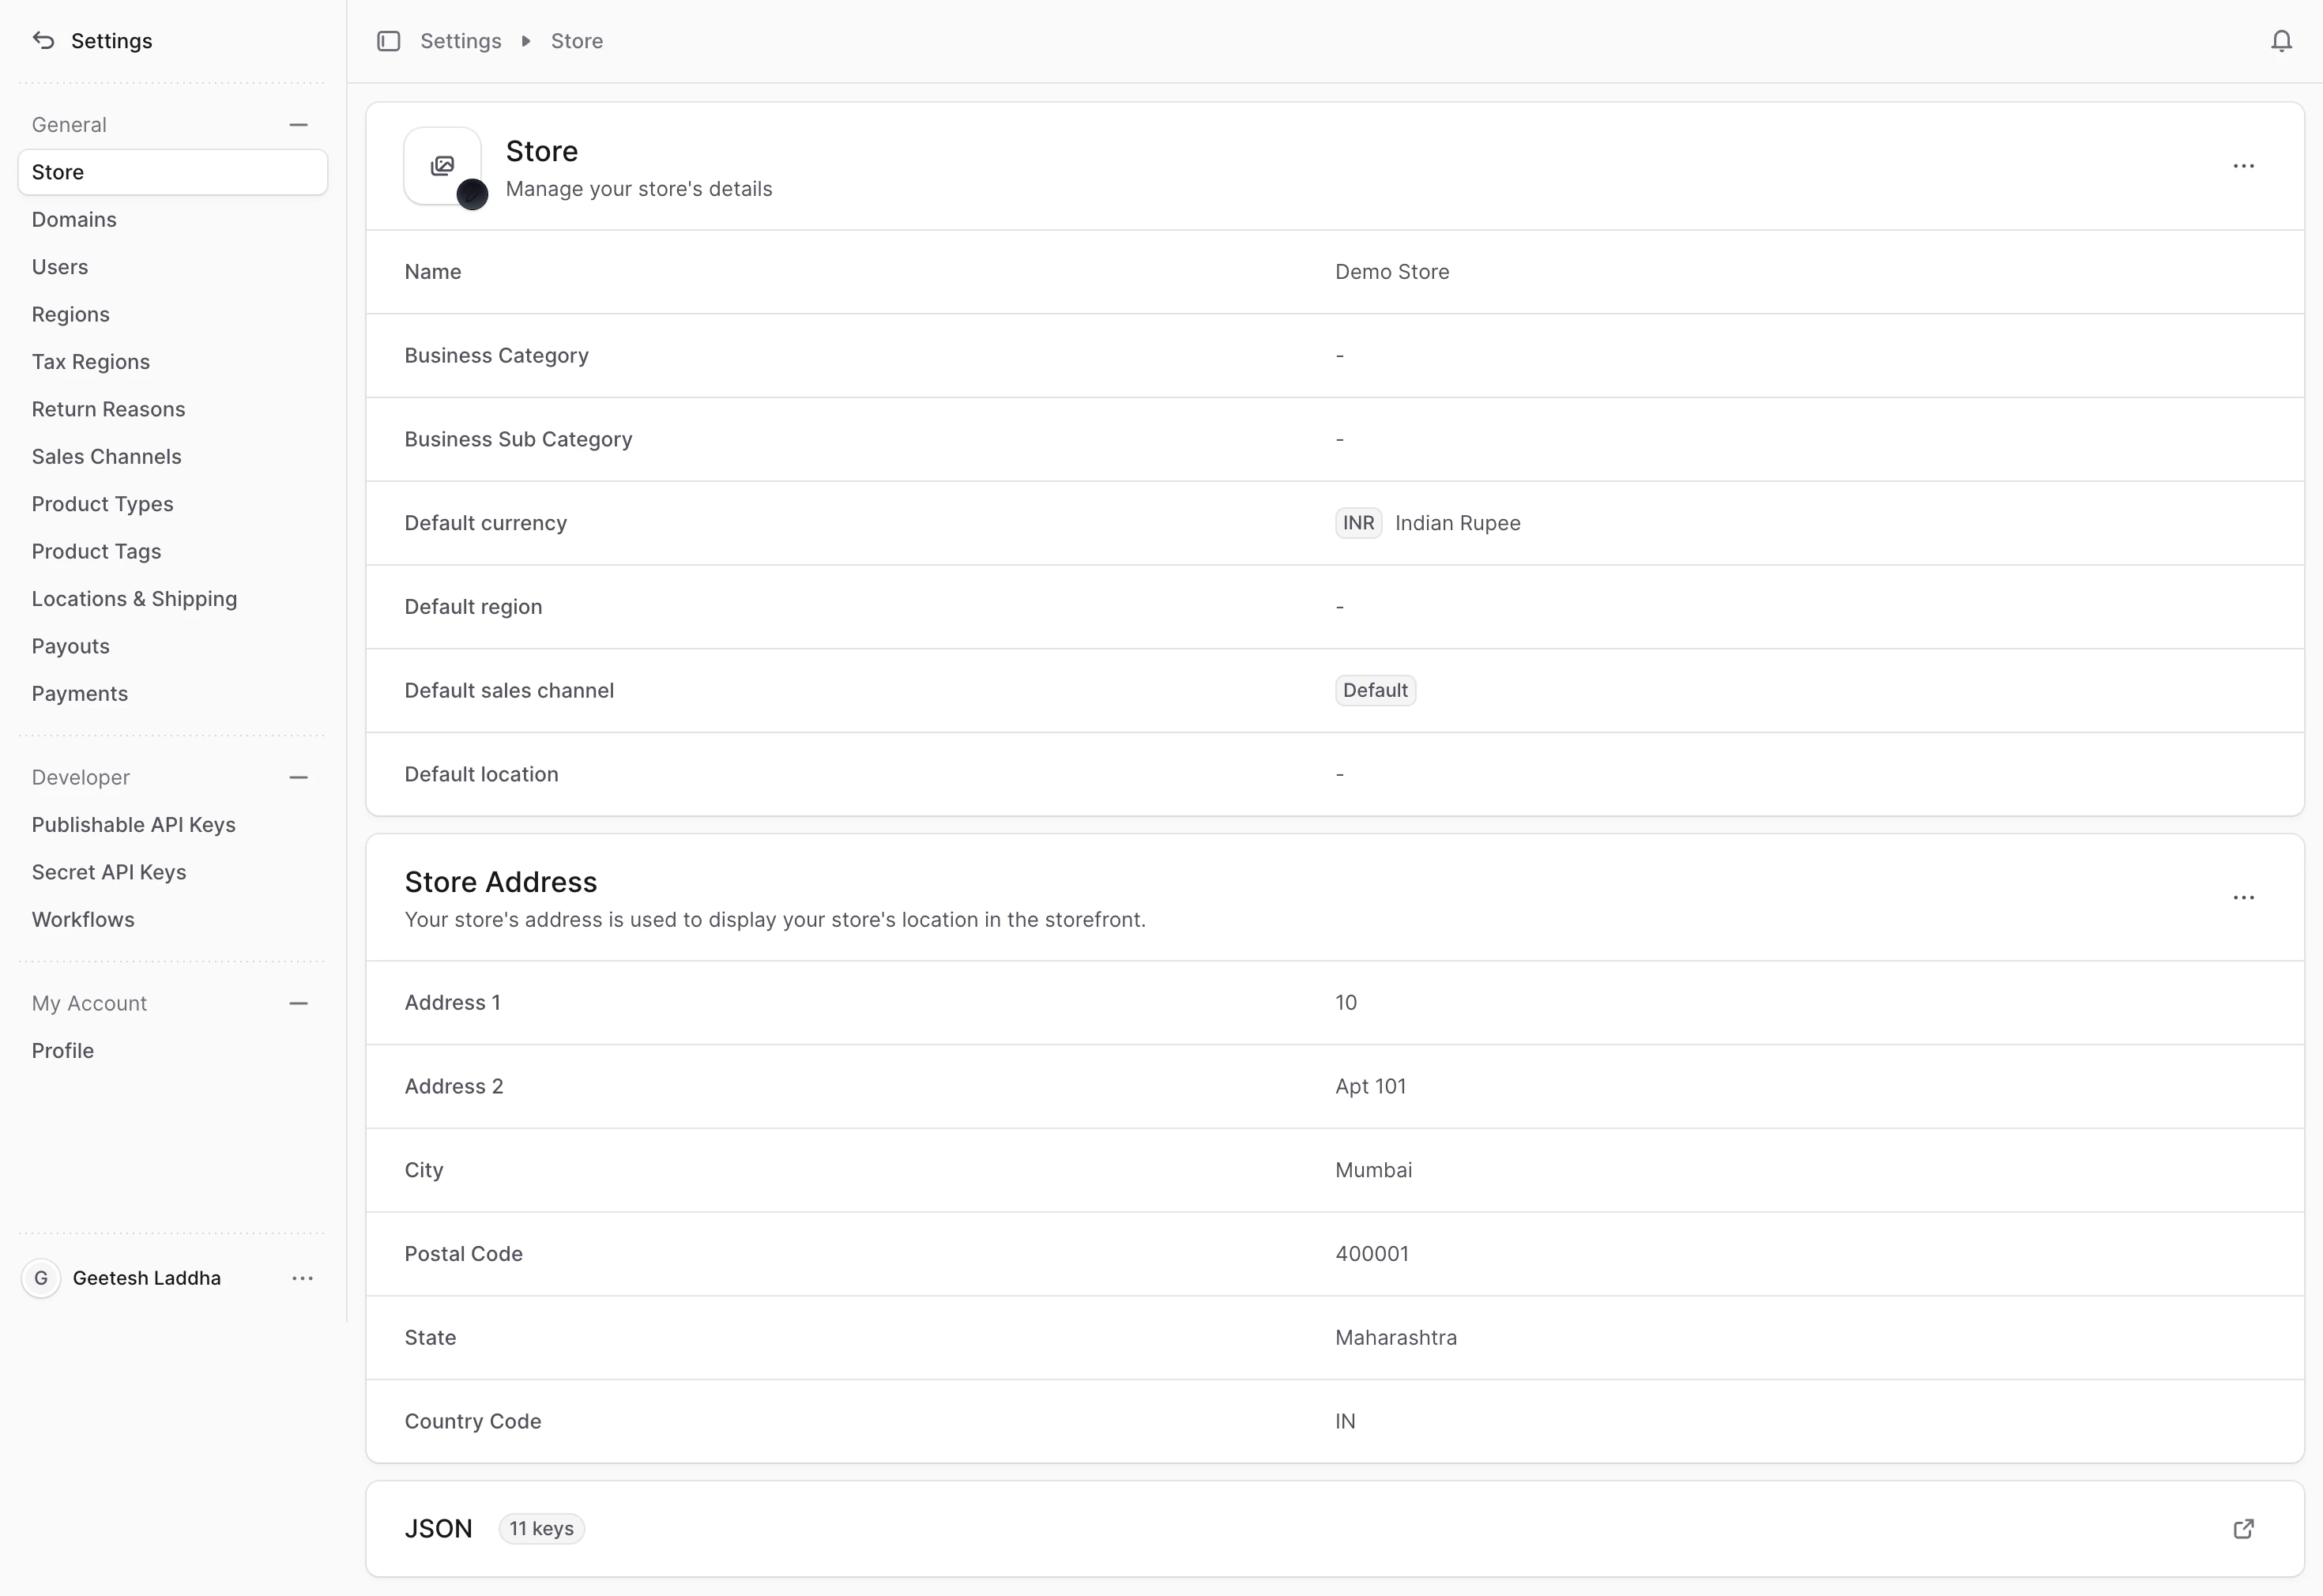This screenshot has height=1596, width=2323.
Task: Open the Workflows page
Action: [x=83, y=919]
